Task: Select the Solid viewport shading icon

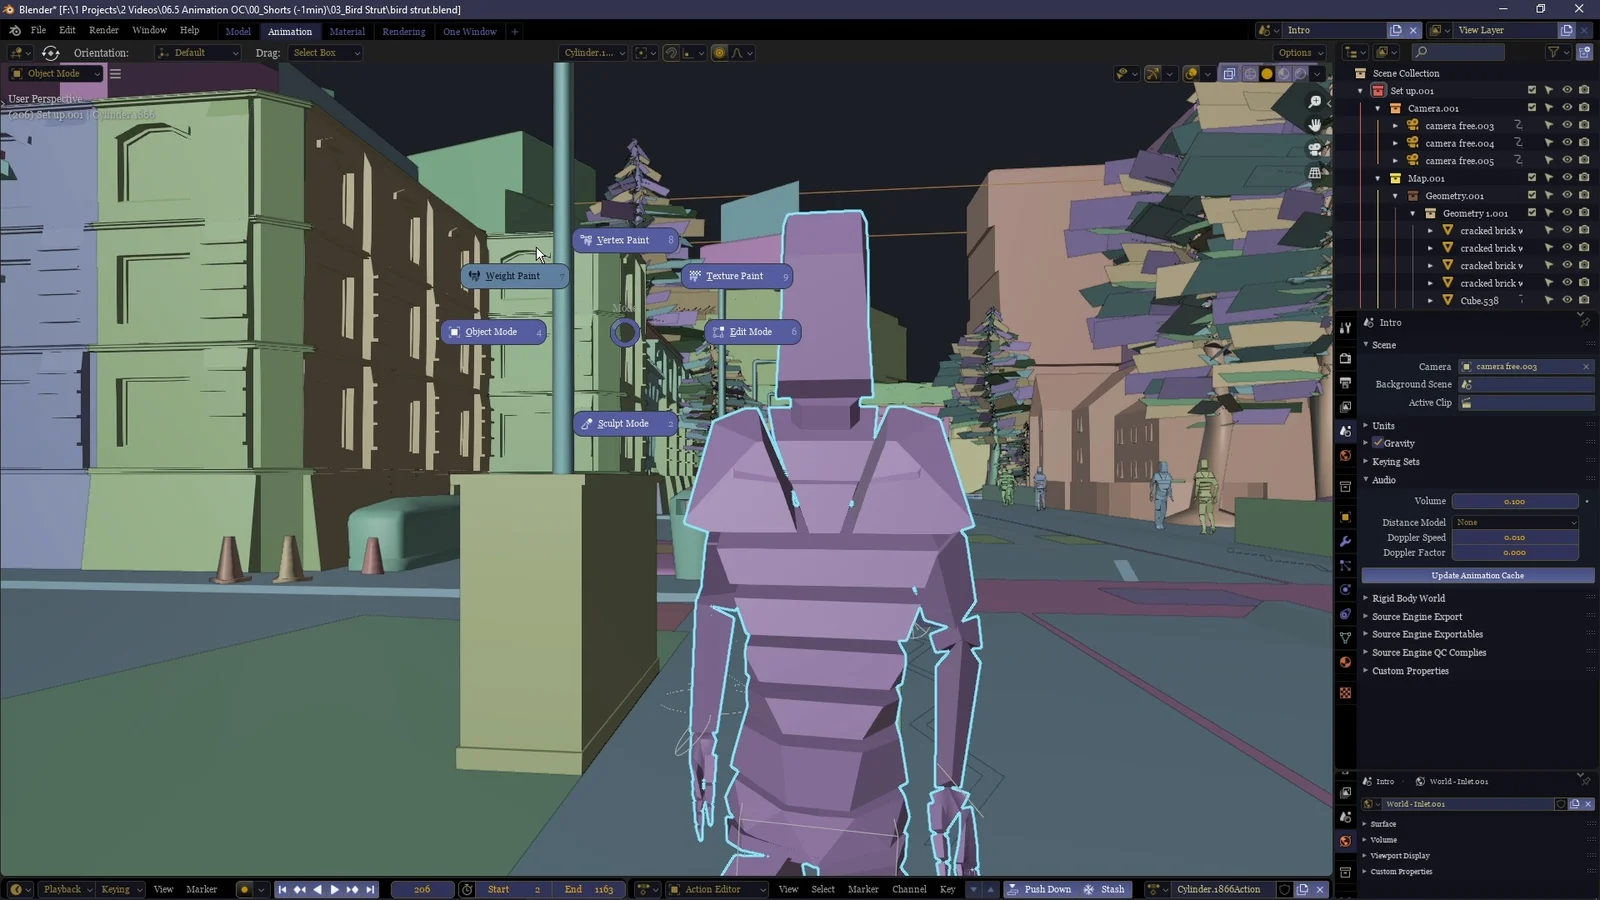Action: tap(1267, 73)
